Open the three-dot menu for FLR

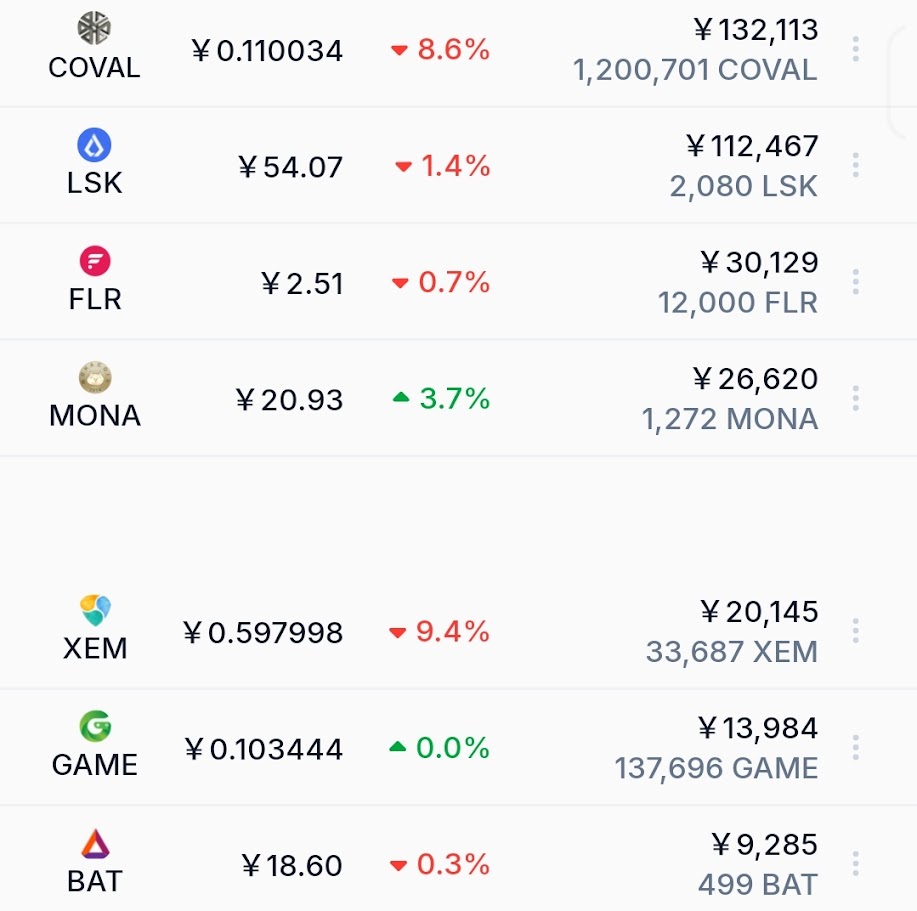click(855, 282)
